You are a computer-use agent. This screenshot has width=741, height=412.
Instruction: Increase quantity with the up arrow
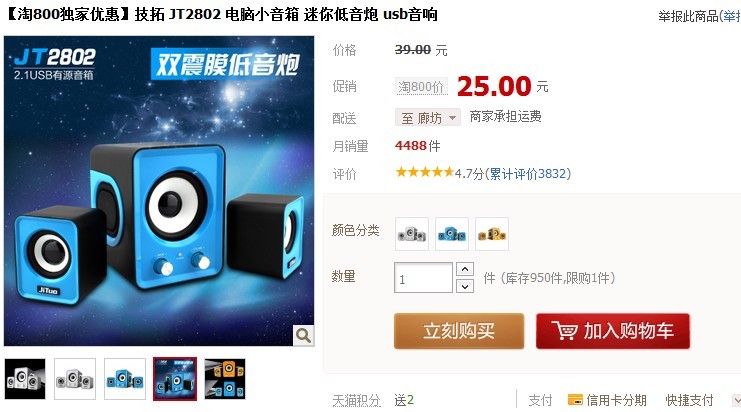[465, 269]
